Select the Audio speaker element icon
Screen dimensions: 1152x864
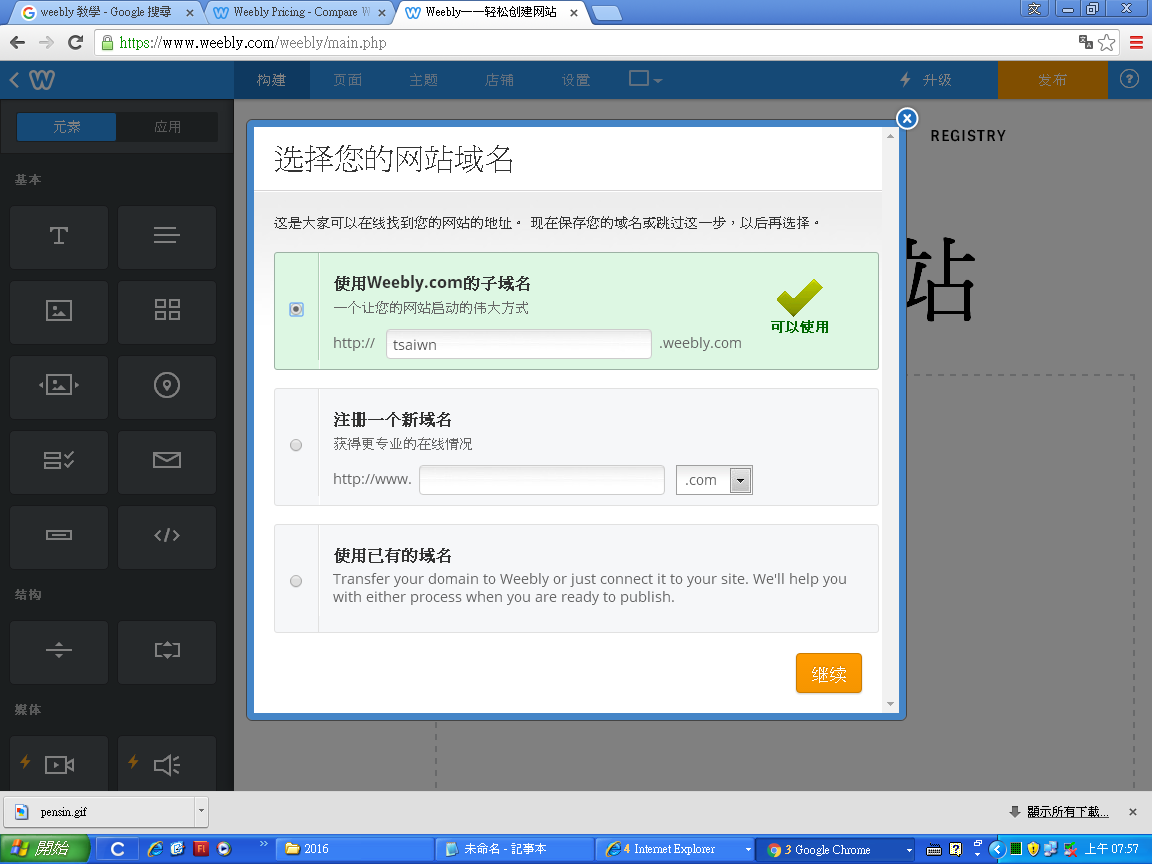click(x=167, y=764)
